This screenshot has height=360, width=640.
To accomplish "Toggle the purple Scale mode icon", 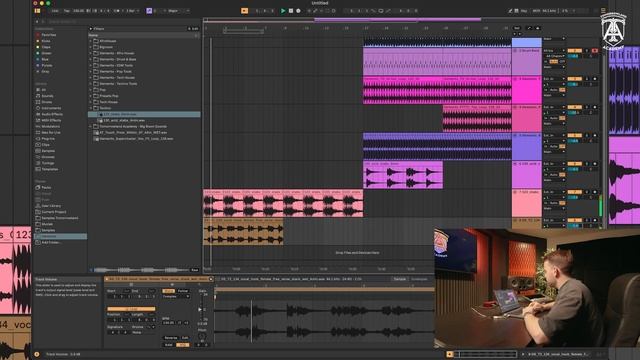I will (x=149, y=11).
